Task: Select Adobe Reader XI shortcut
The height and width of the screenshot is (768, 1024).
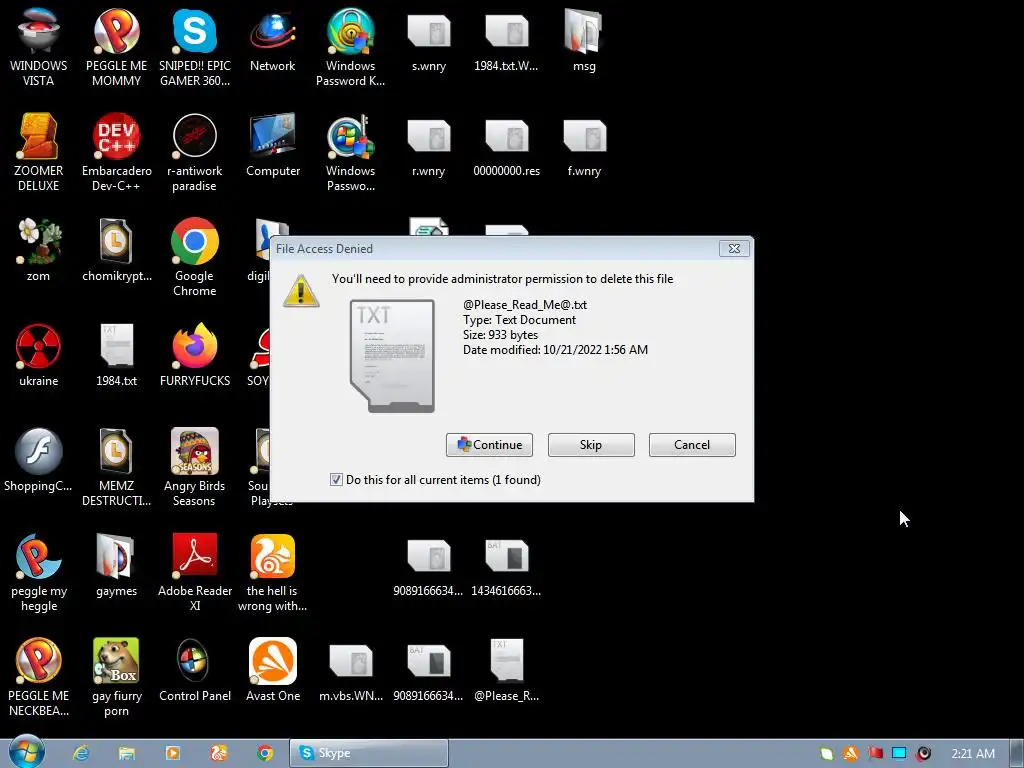Action: [x=195, y=573]
